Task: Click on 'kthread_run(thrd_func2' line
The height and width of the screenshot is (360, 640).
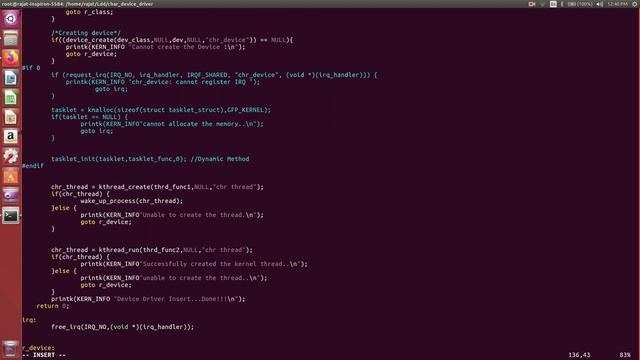Action: click(x=152, y=250)
